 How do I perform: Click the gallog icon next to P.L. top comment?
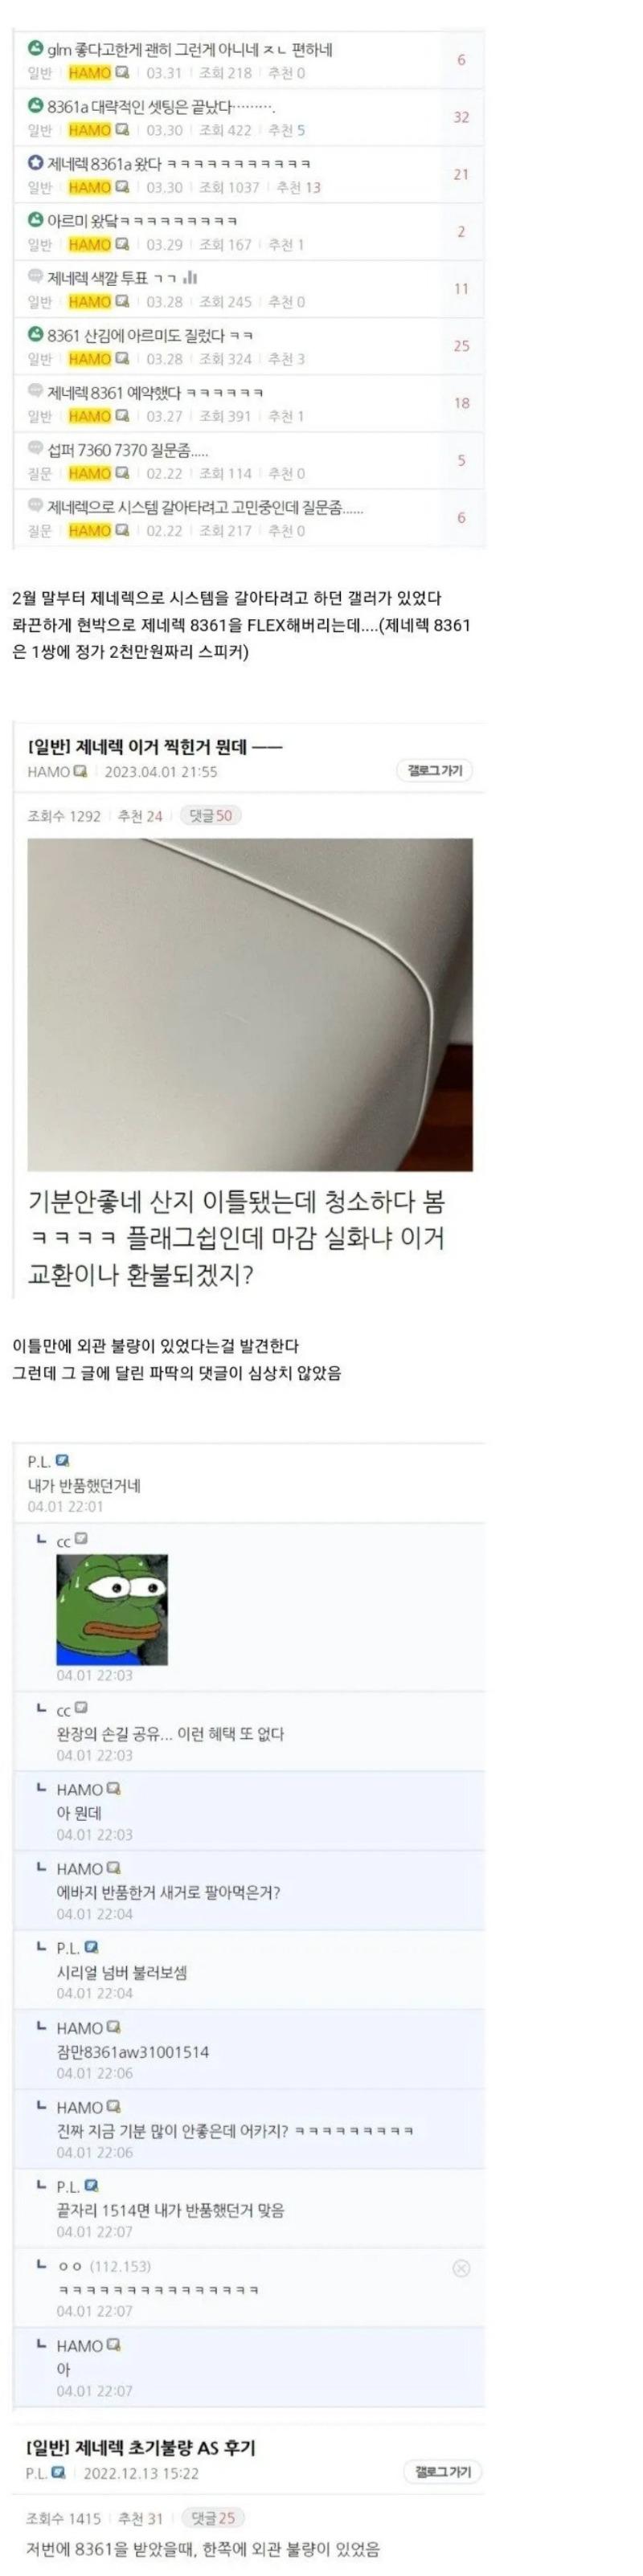pos(63,1461)
